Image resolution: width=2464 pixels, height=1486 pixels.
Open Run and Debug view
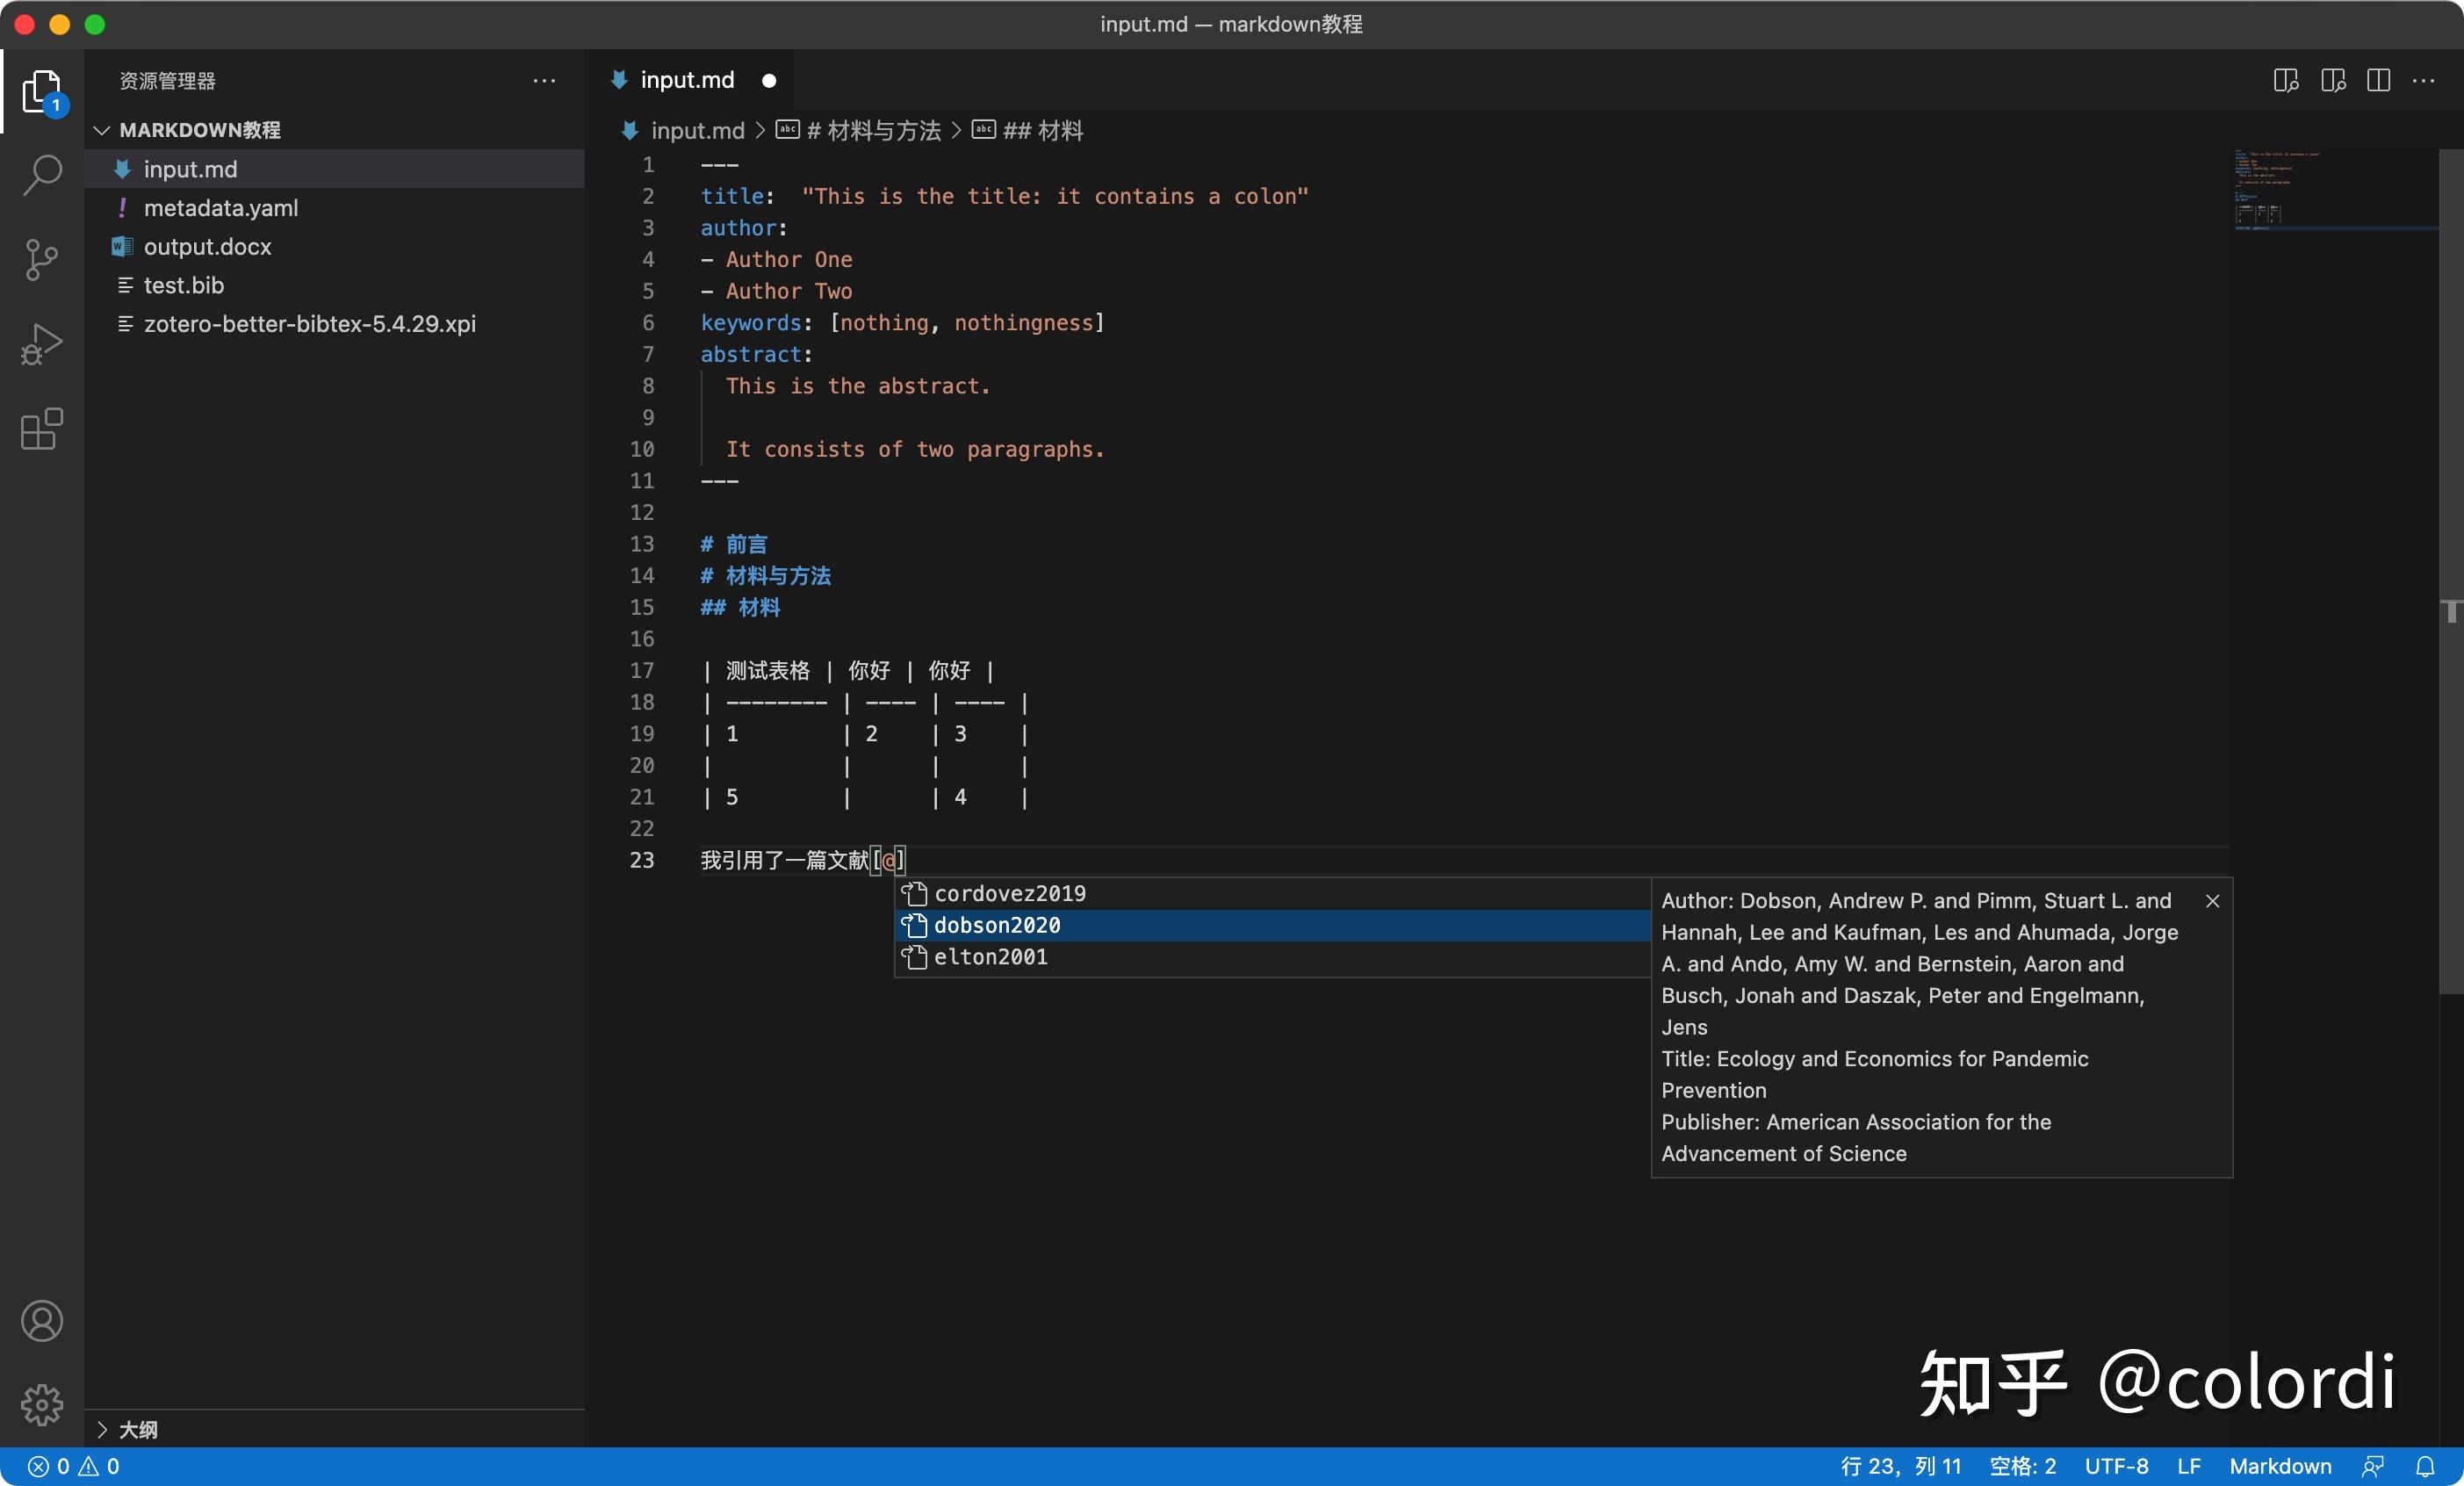(x=41, y=344)
